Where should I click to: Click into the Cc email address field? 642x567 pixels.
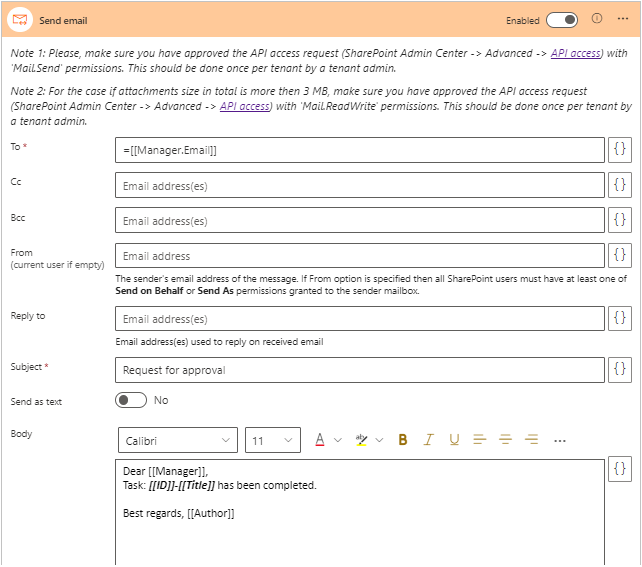360,185
